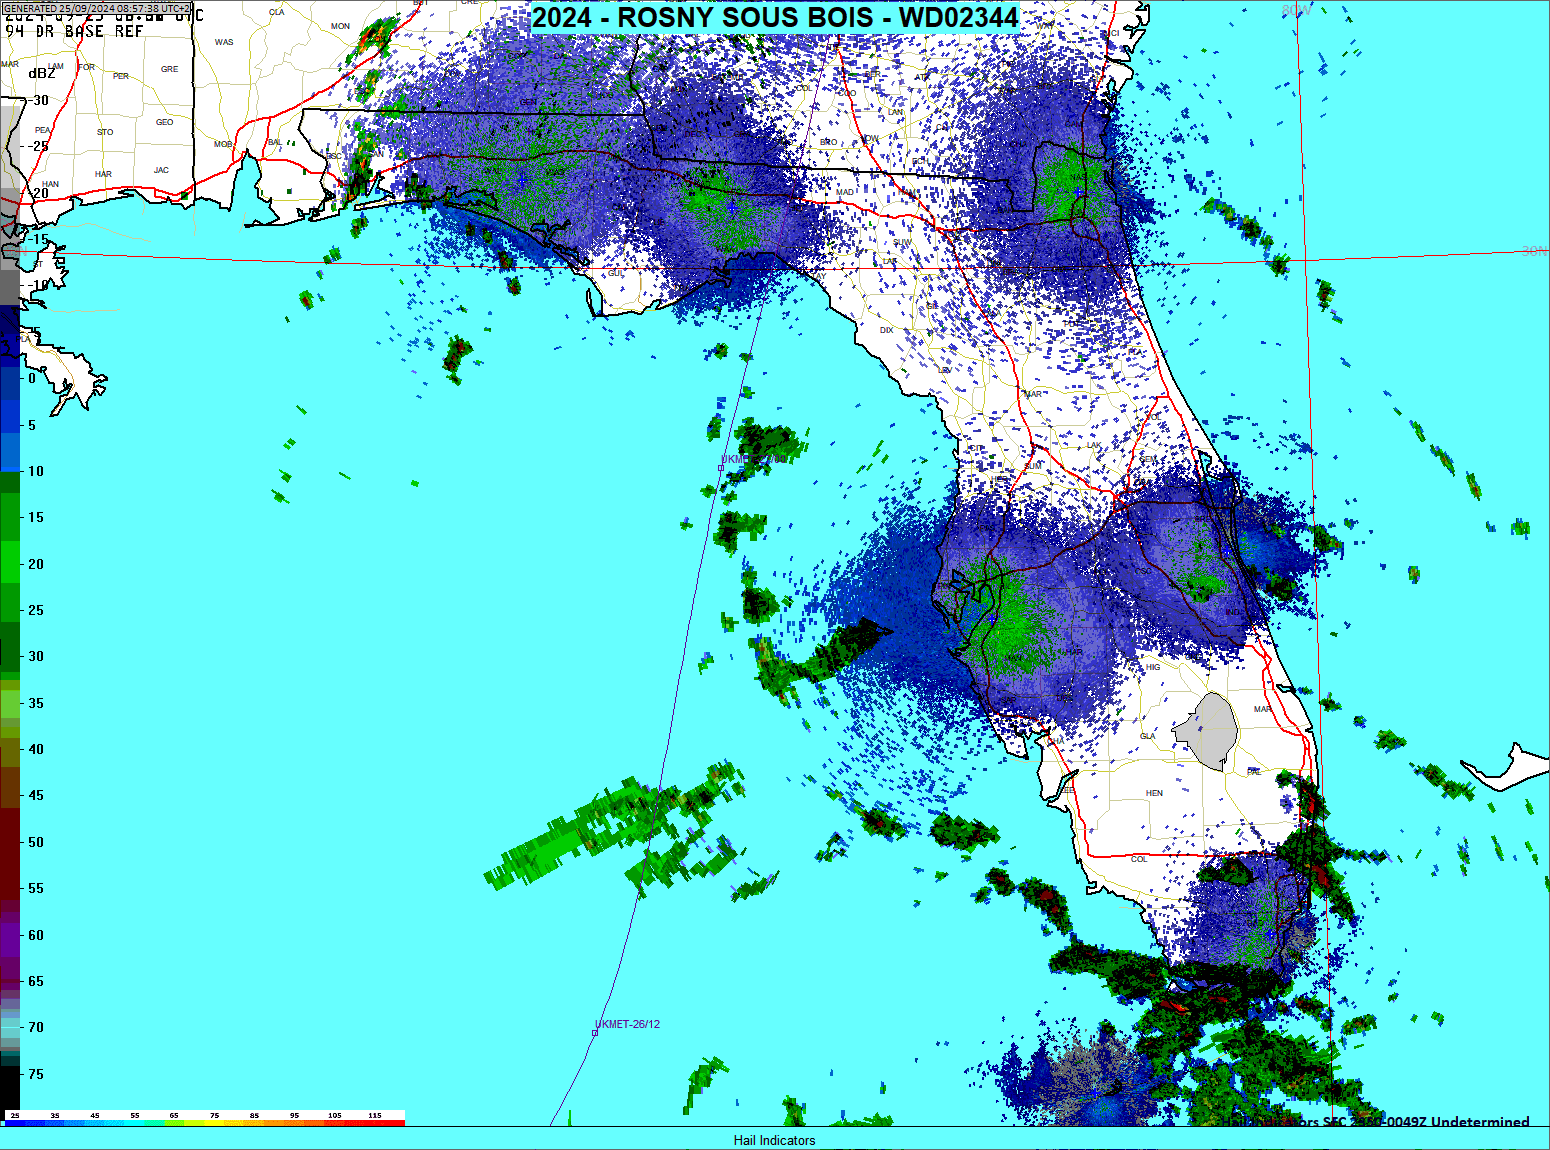Click the DIX county label

point(885,330)
